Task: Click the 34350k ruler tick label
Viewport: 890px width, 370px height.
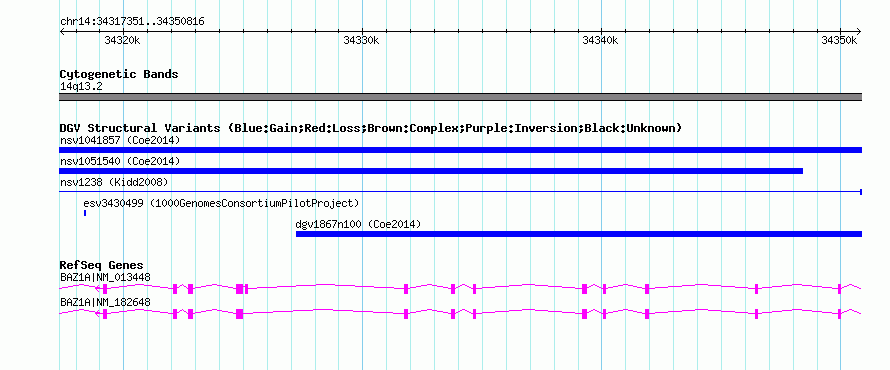Action: [839, 41]
